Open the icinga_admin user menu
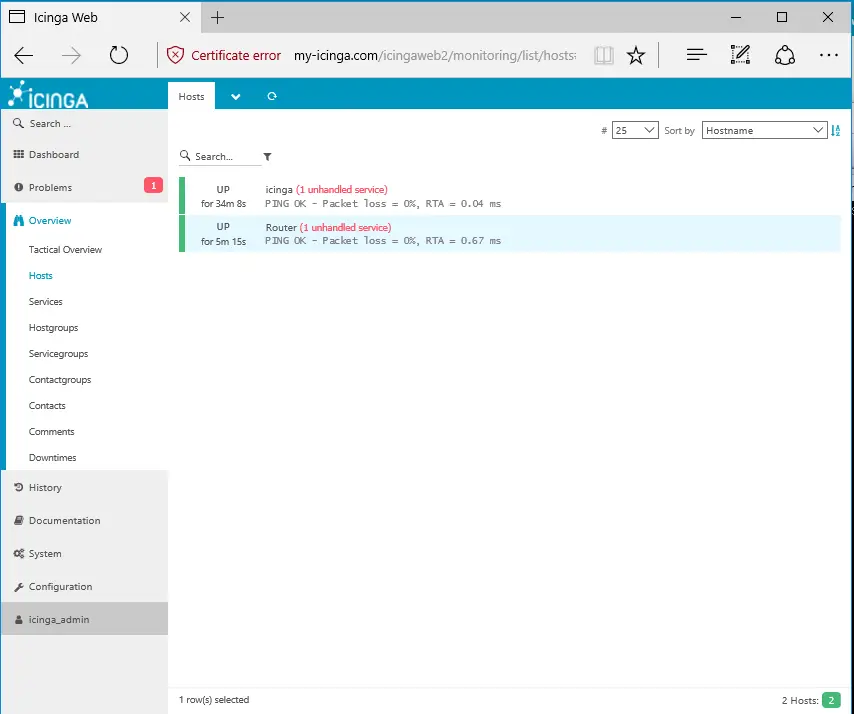The height and width of the screenshot is (714, 854). click(x=57, y=618)
